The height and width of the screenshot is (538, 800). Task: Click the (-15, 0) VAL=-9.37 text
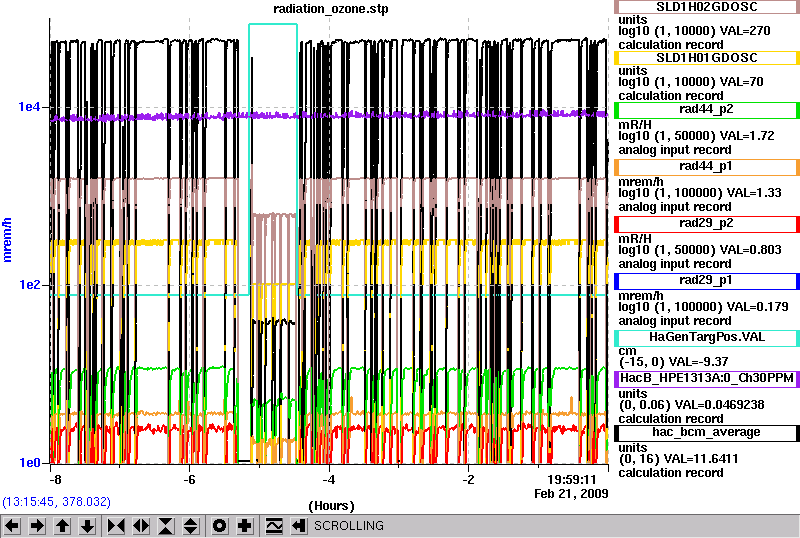click(x=673, y=362)
